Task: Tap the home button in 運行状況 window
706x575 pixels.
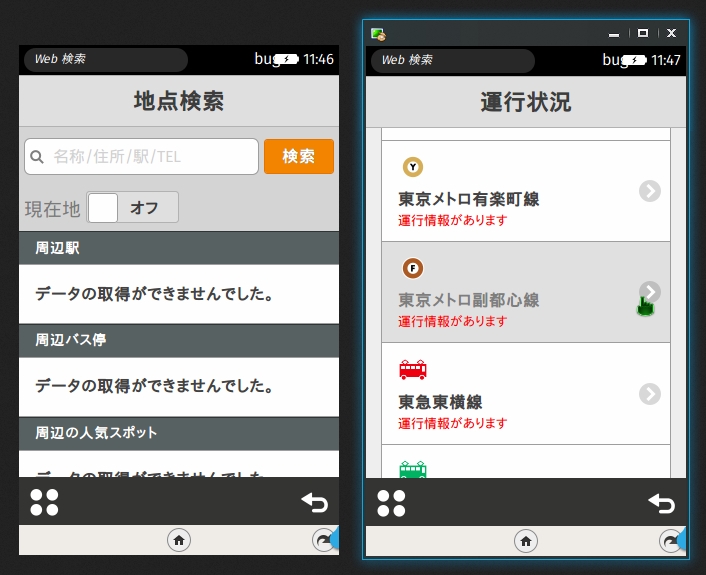Action: [526, 541]
